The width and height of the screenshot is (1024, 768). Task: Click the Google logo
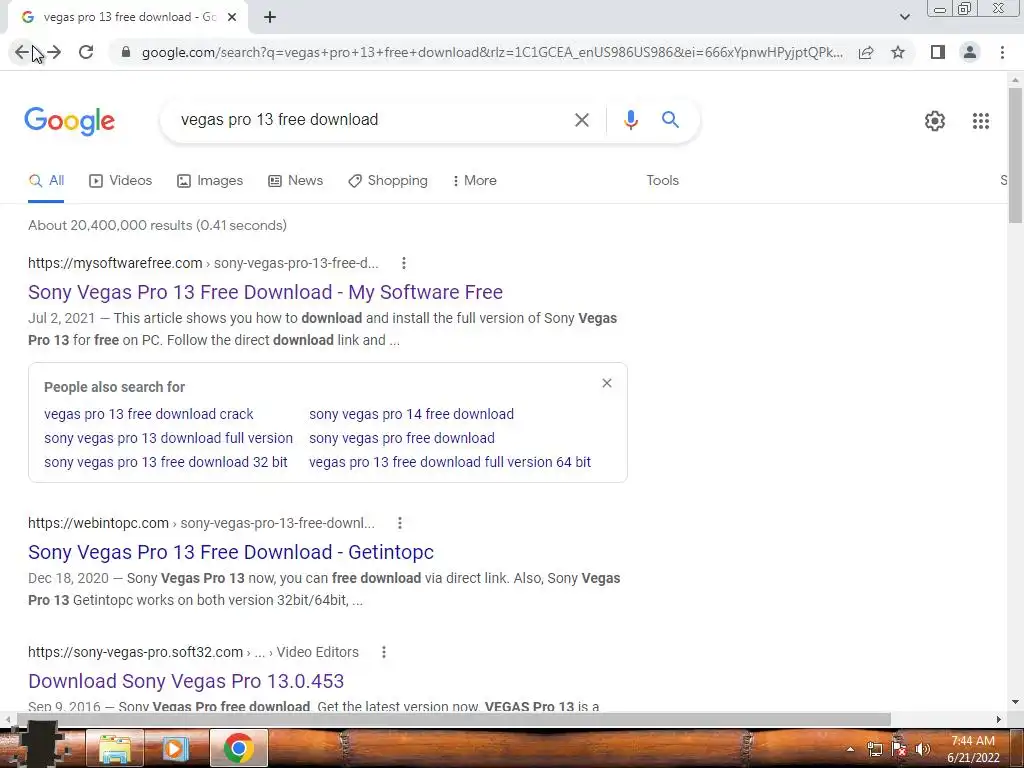coord(70,121)
